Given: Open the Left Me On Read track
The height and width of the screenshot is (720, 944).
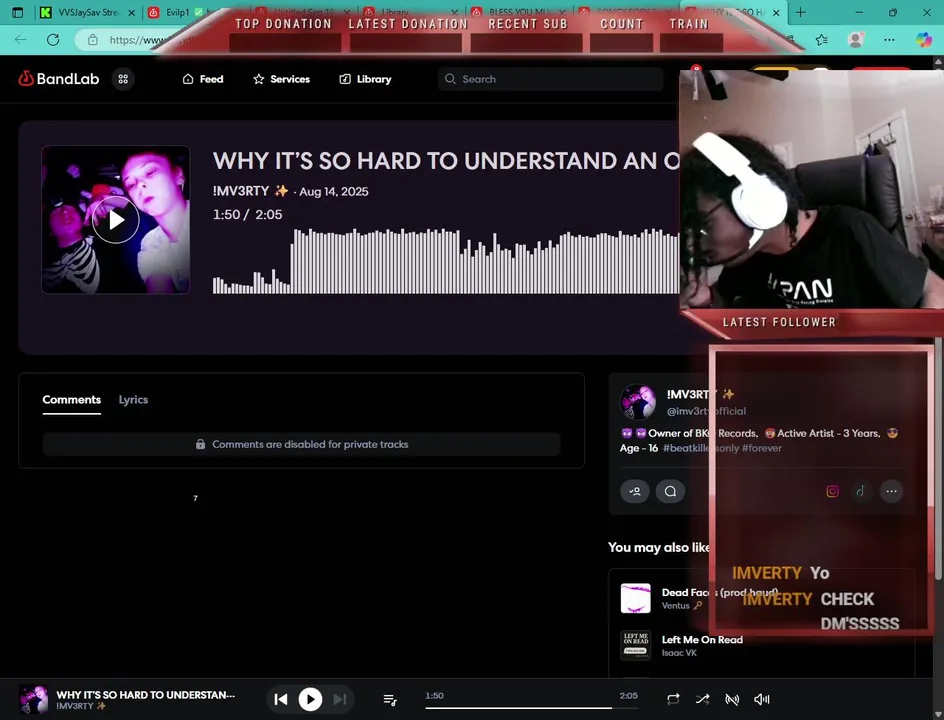Looking at the screenshot, I should (x=702, y=640).
